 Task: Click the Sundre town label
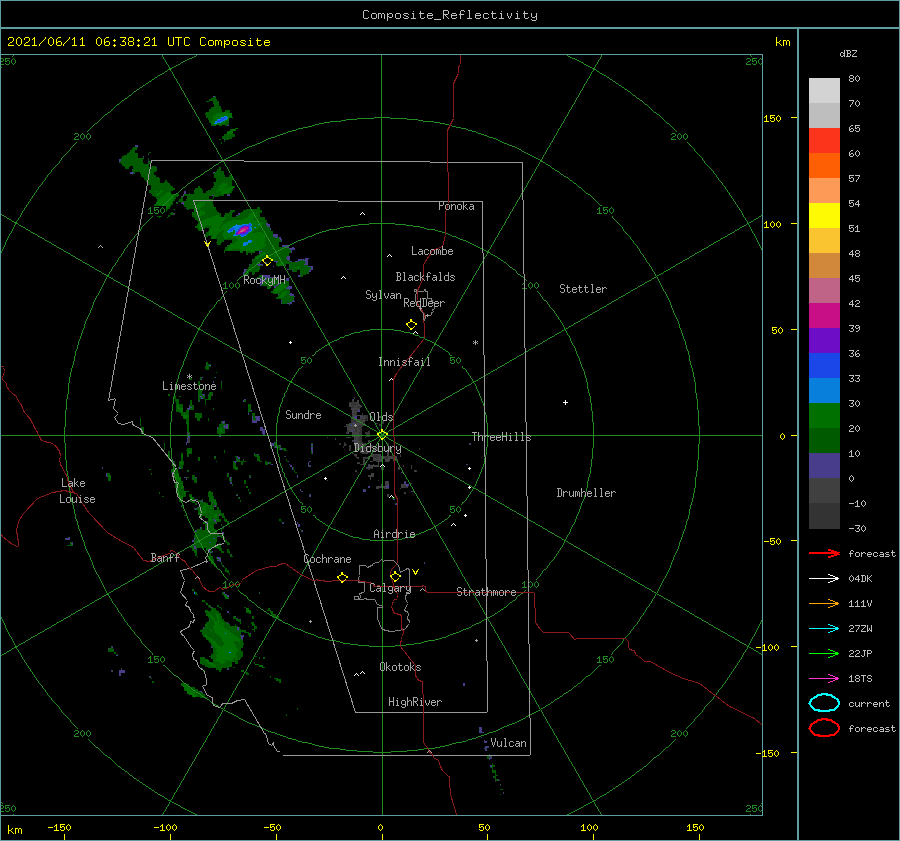[303, 414]
